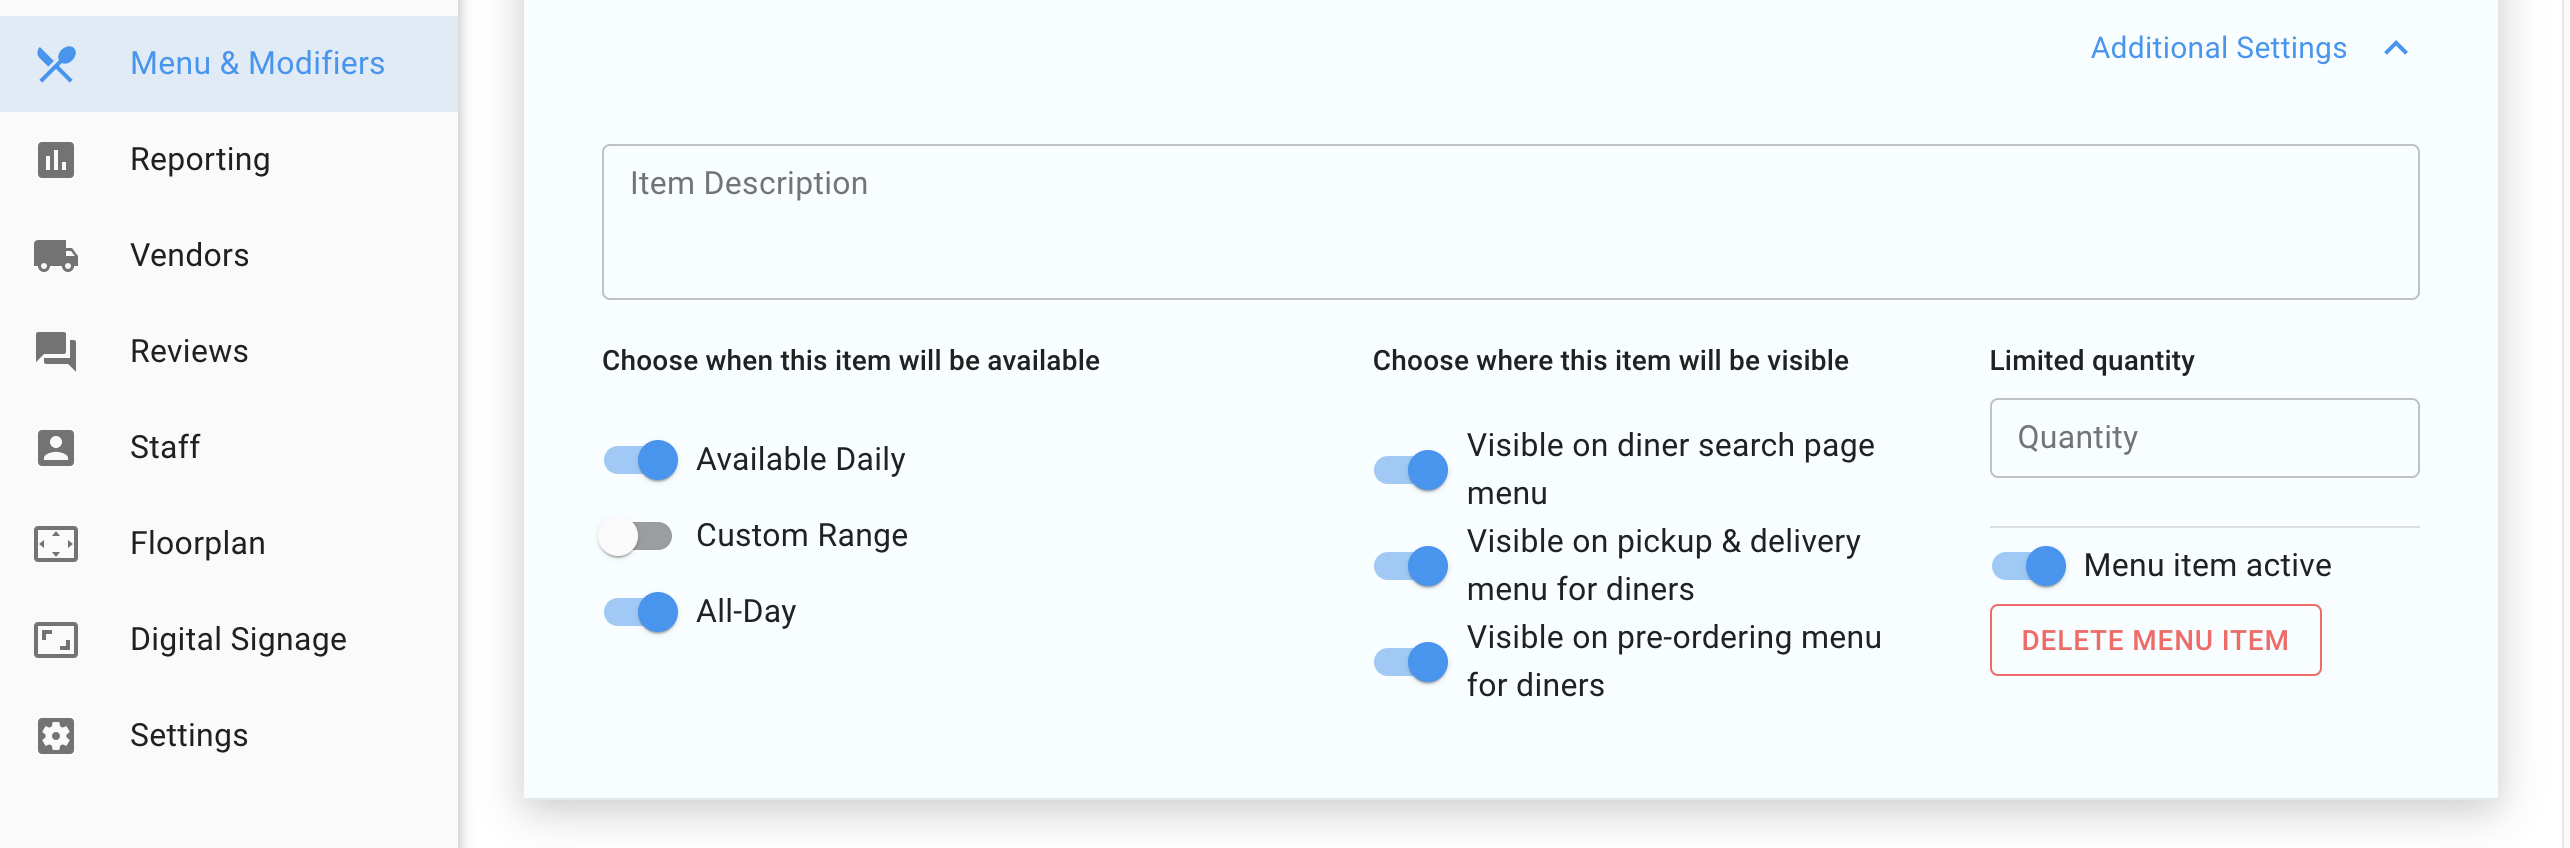
Task: Disable the All-Day toggle
Action: pos(640,612)
